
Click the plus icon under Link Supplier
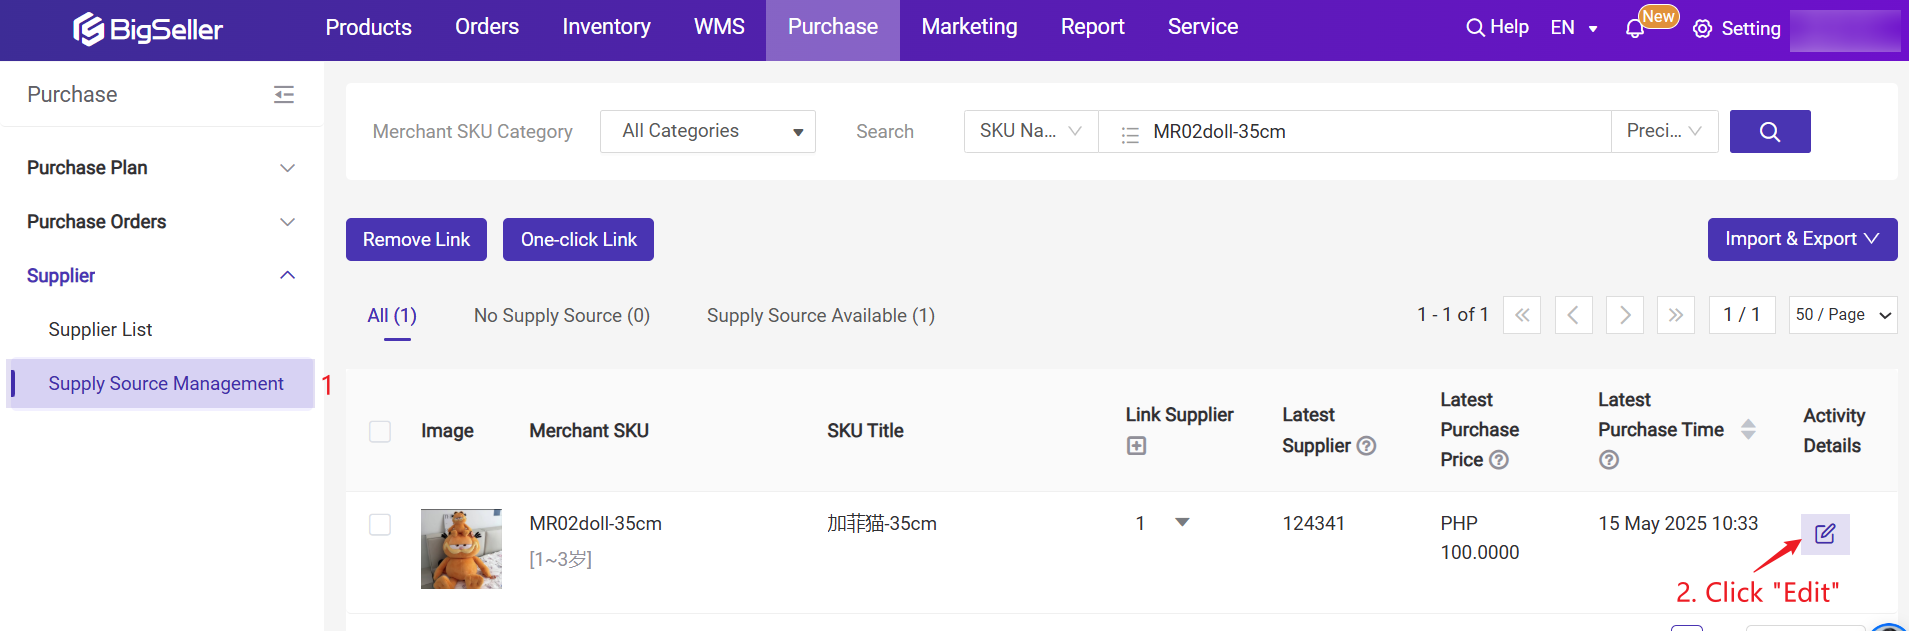click(1136, 446)
